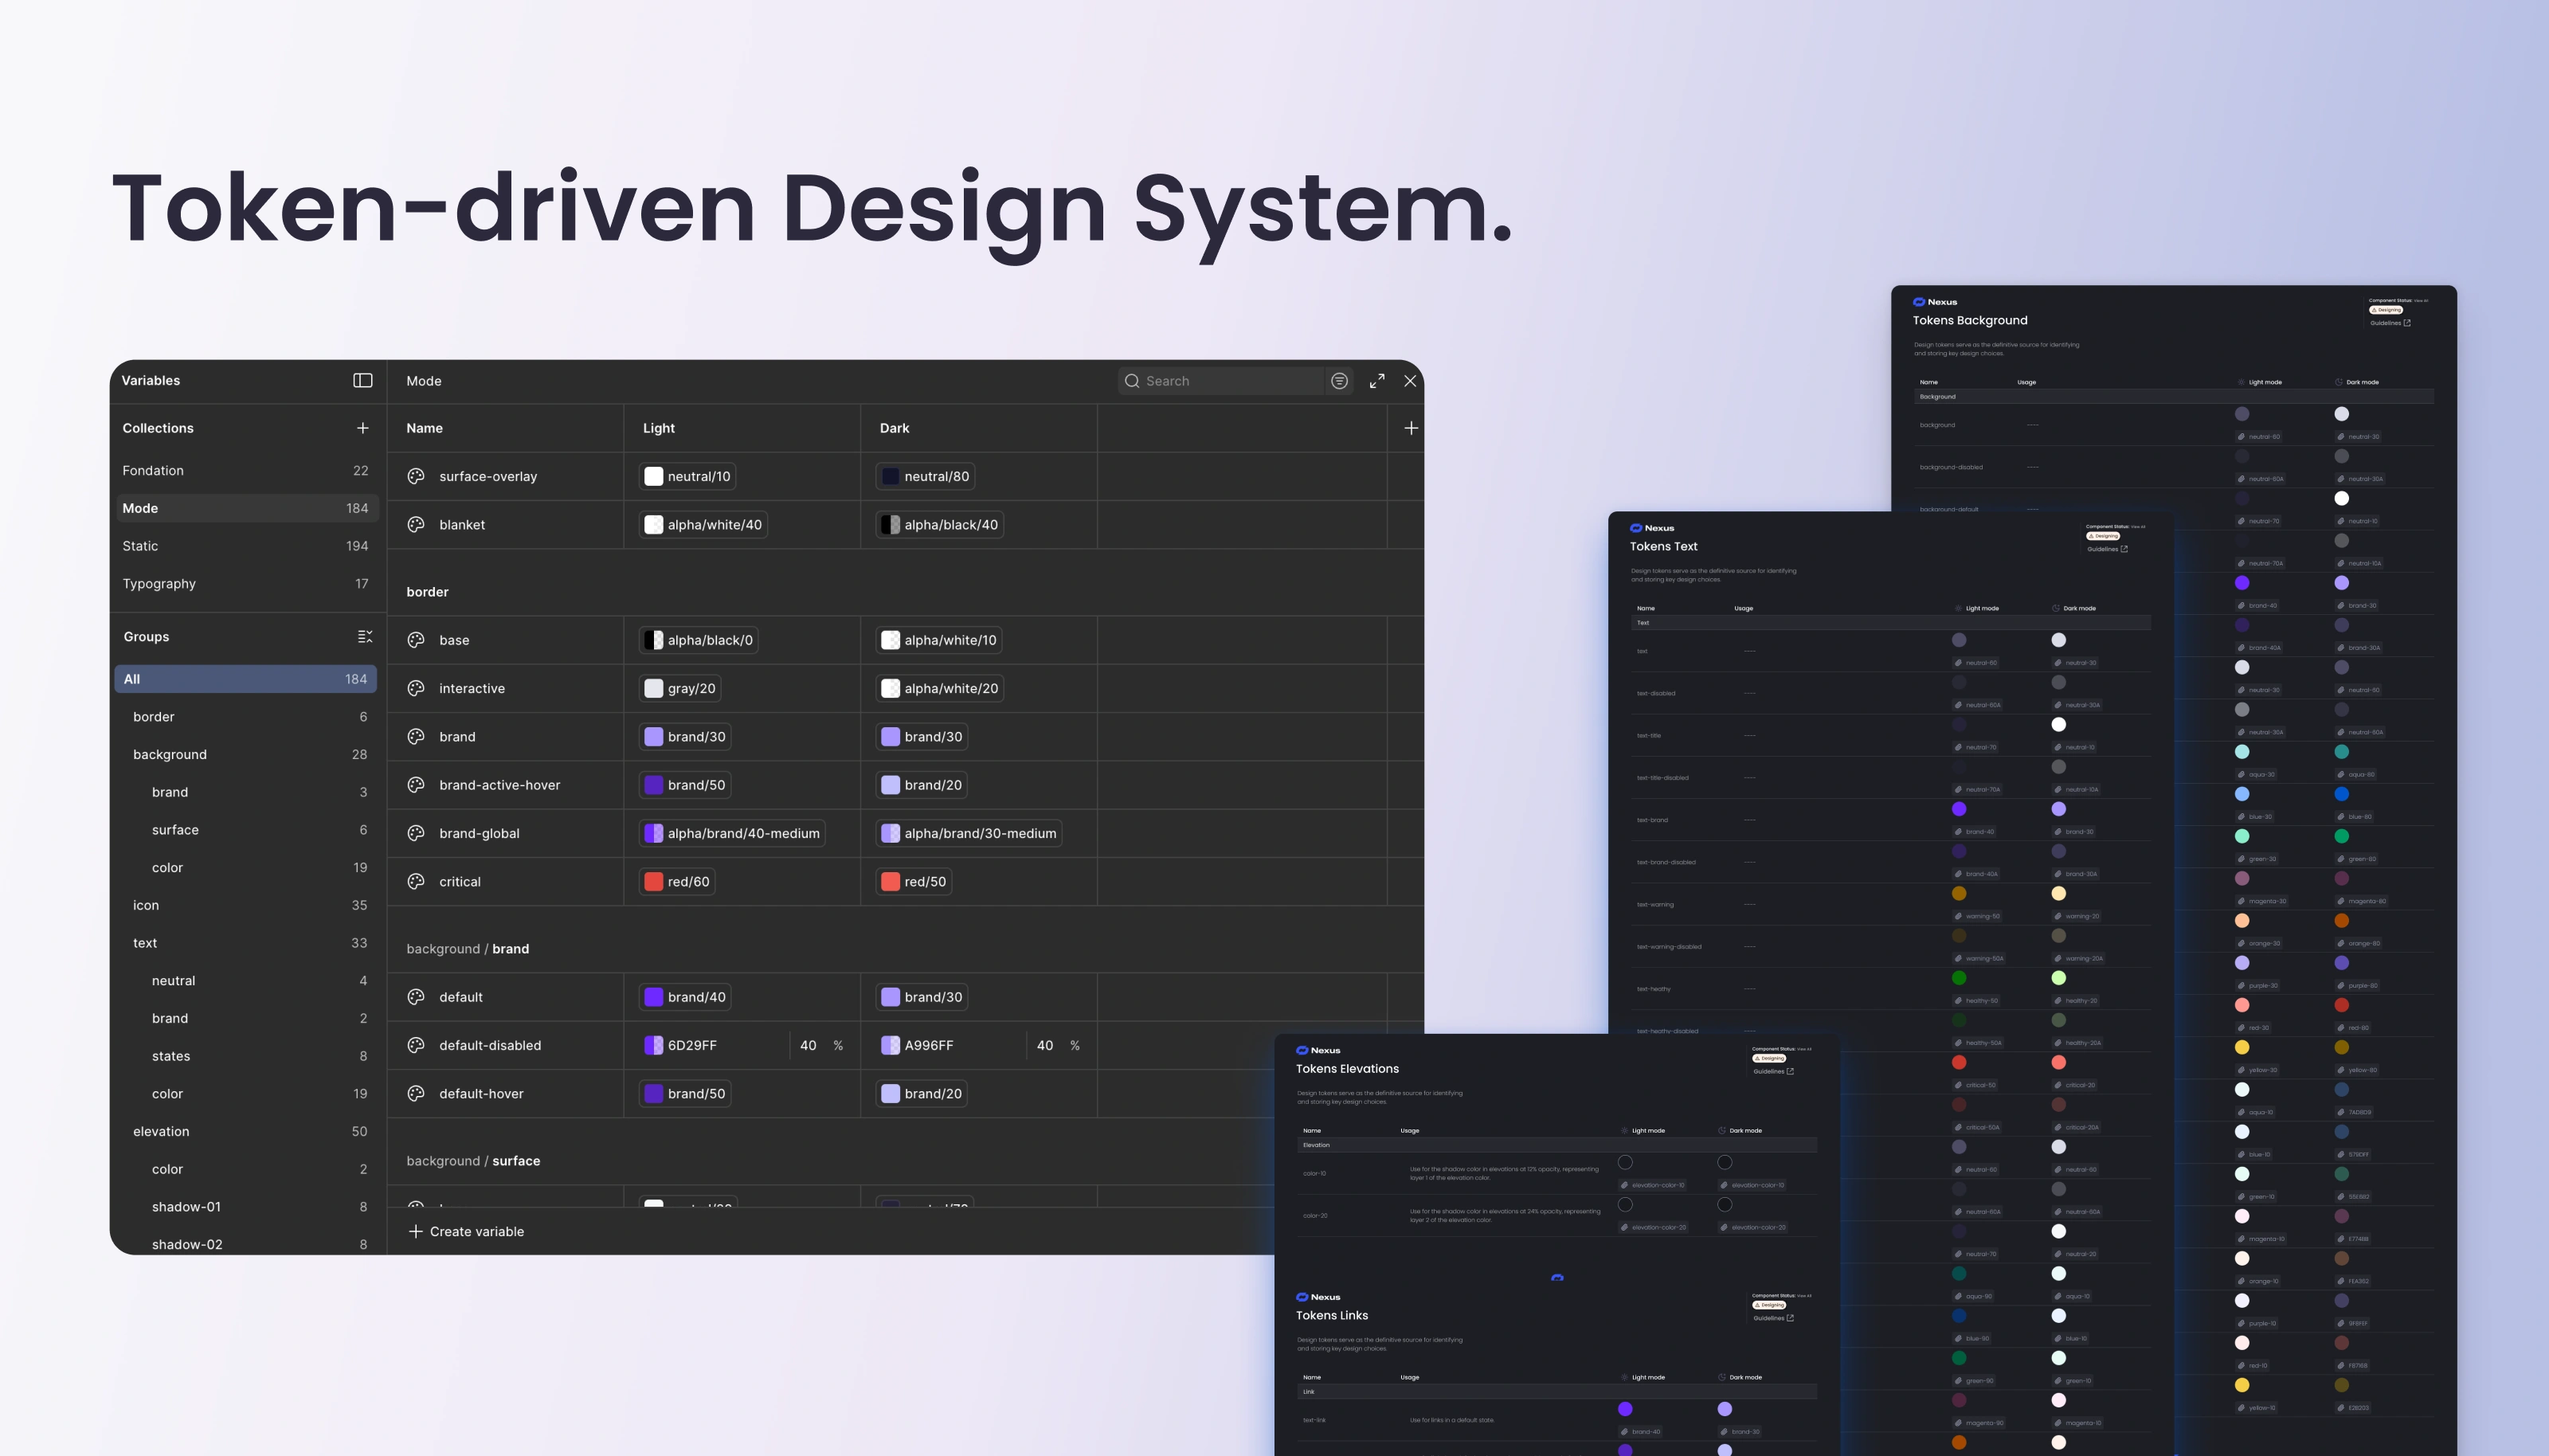
Task: Click plus icon to add collection
Action: tap(363, 428)
